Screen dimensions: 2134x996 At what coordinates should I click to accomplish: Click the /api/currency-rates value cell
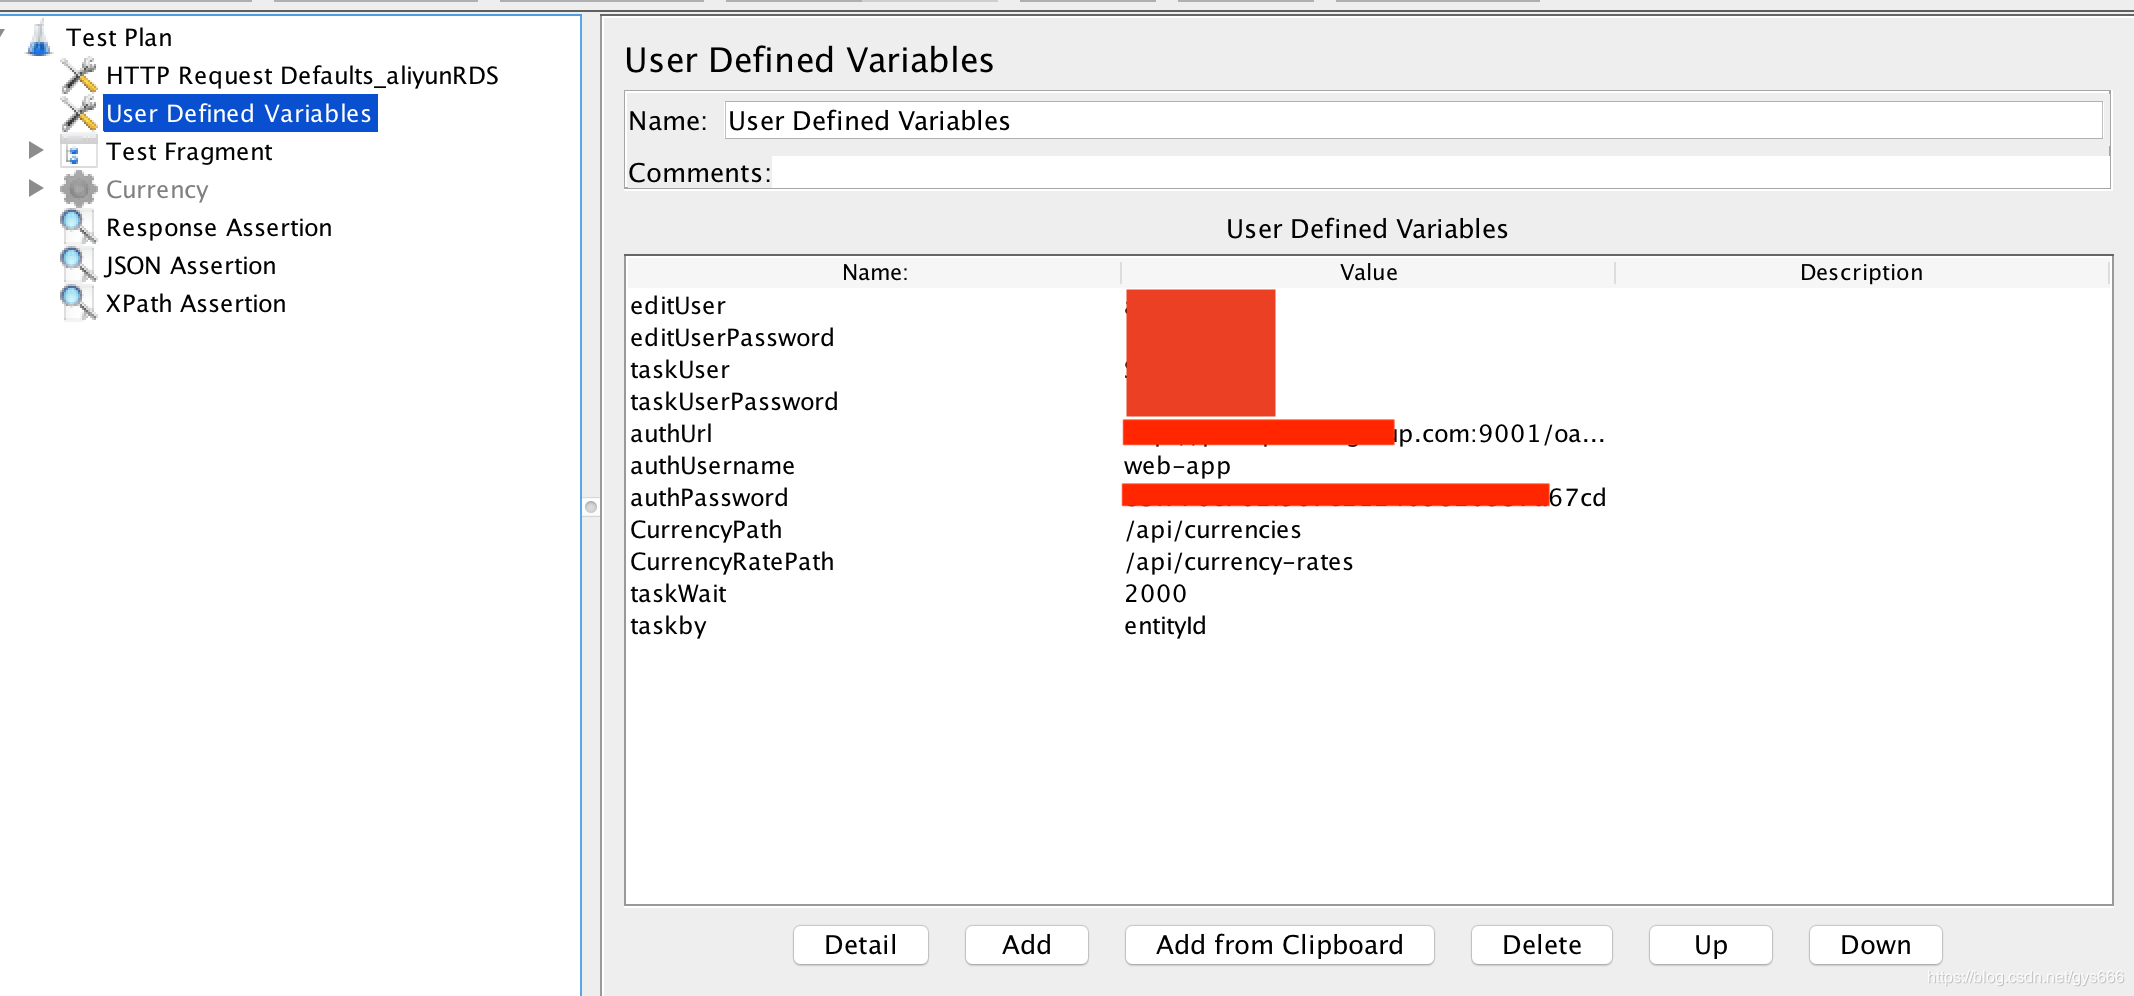[1368, 562]
